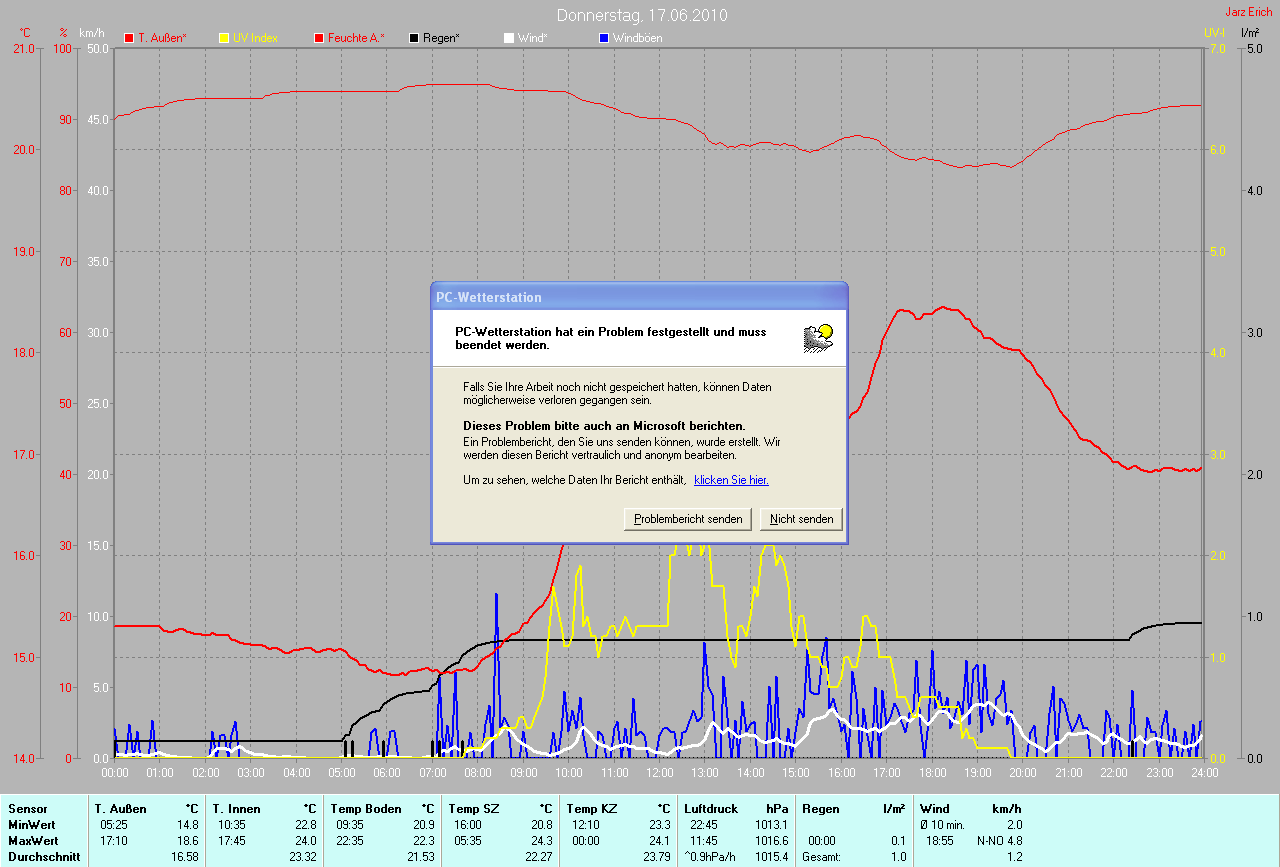Open the 'klicken Sie hier' link
The image size is (1280, 867).
731,480
